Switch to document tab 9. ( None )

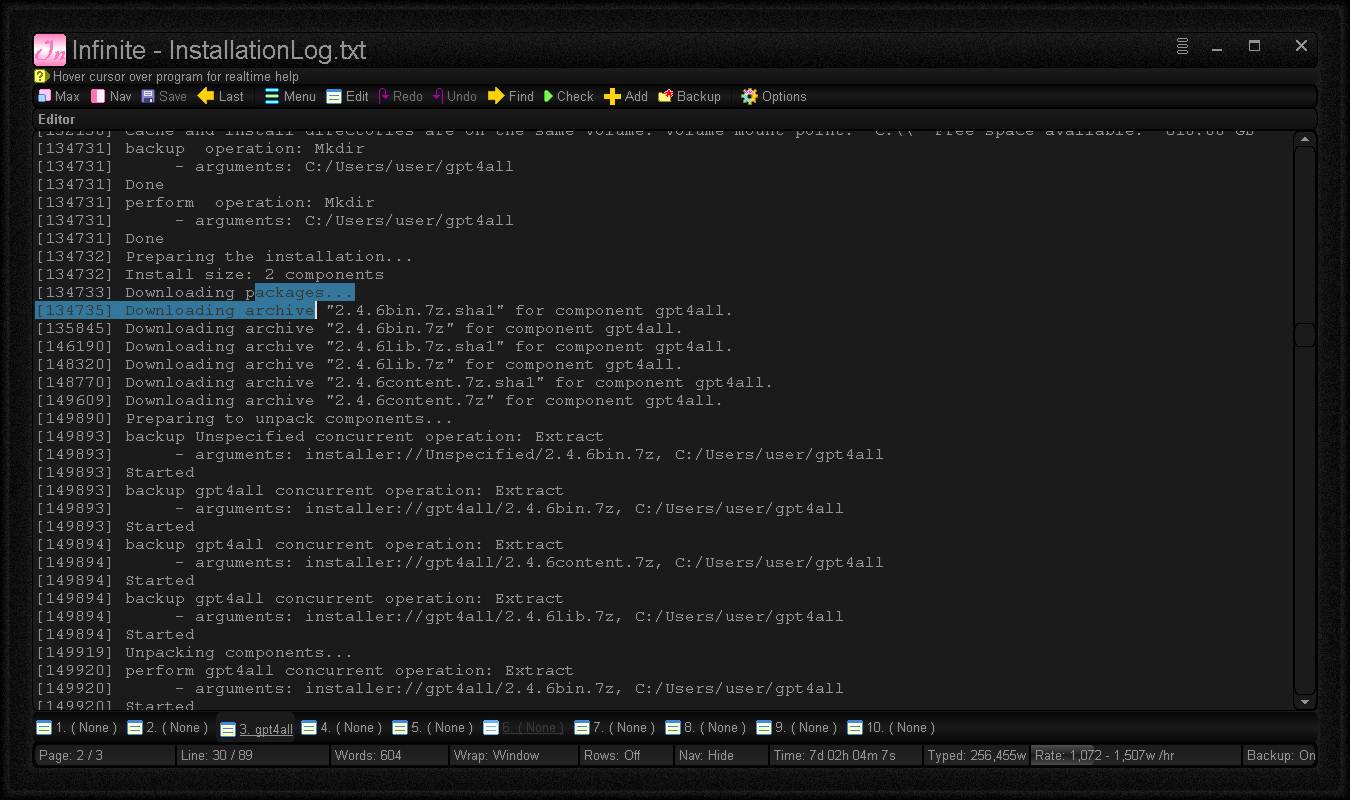796,728
